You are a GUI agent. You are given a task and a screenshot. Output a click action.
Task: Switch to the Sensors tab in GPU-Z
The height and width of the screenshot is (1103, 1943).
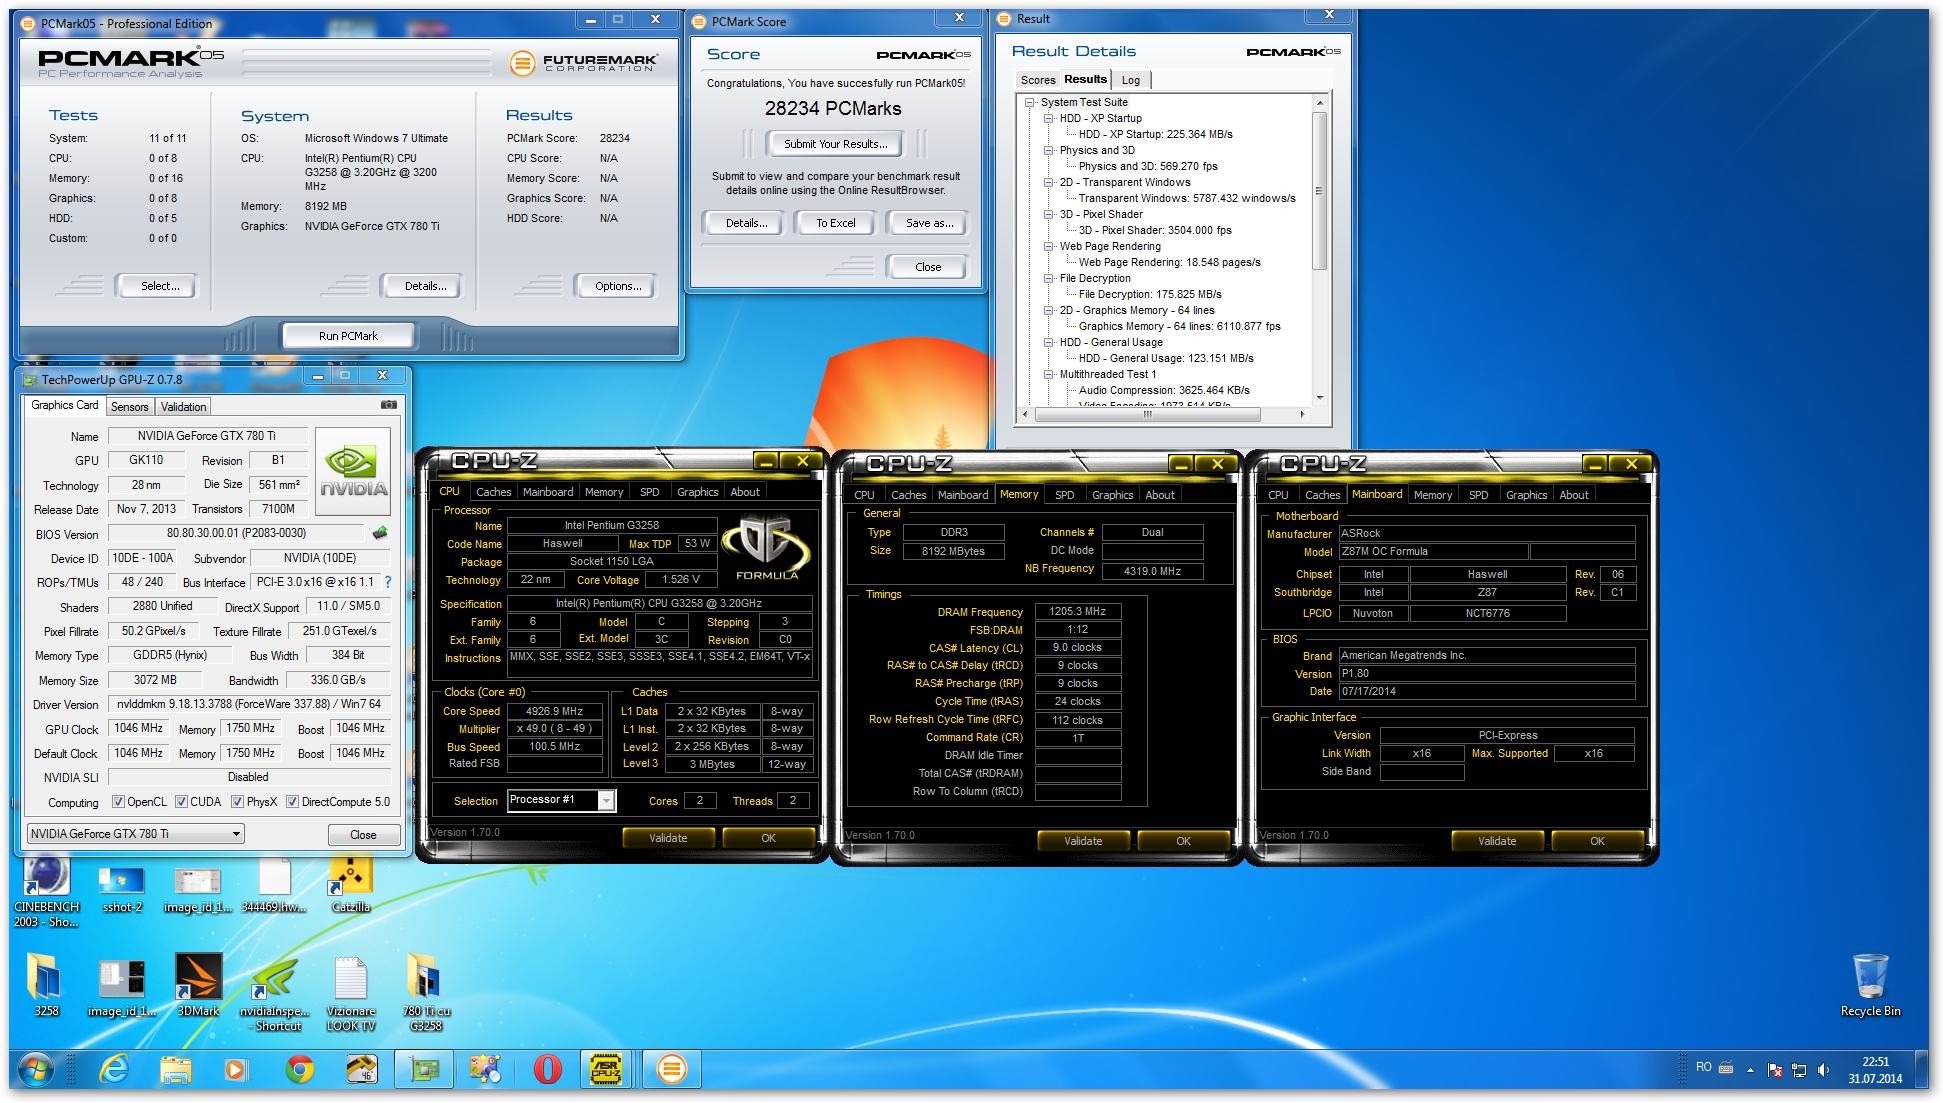point(129,407)
